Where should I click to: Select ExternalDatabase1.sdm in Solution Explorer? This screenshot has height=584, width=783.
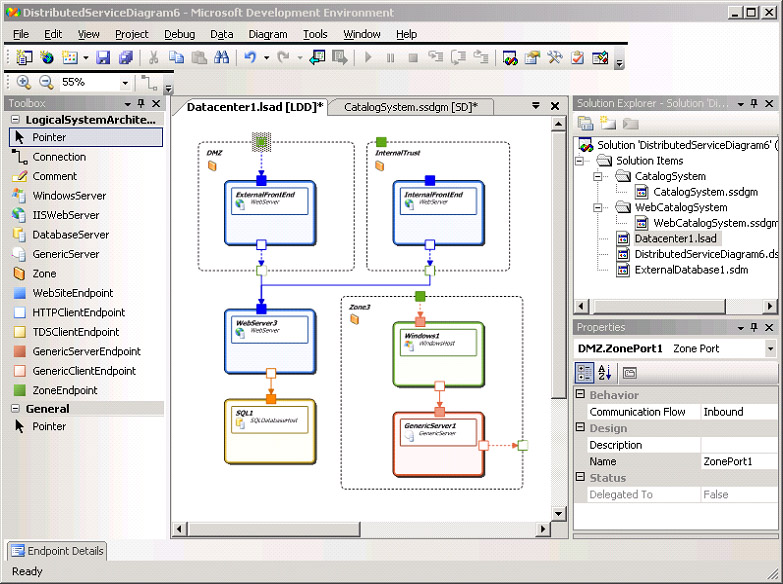click(x=691, y=270)
